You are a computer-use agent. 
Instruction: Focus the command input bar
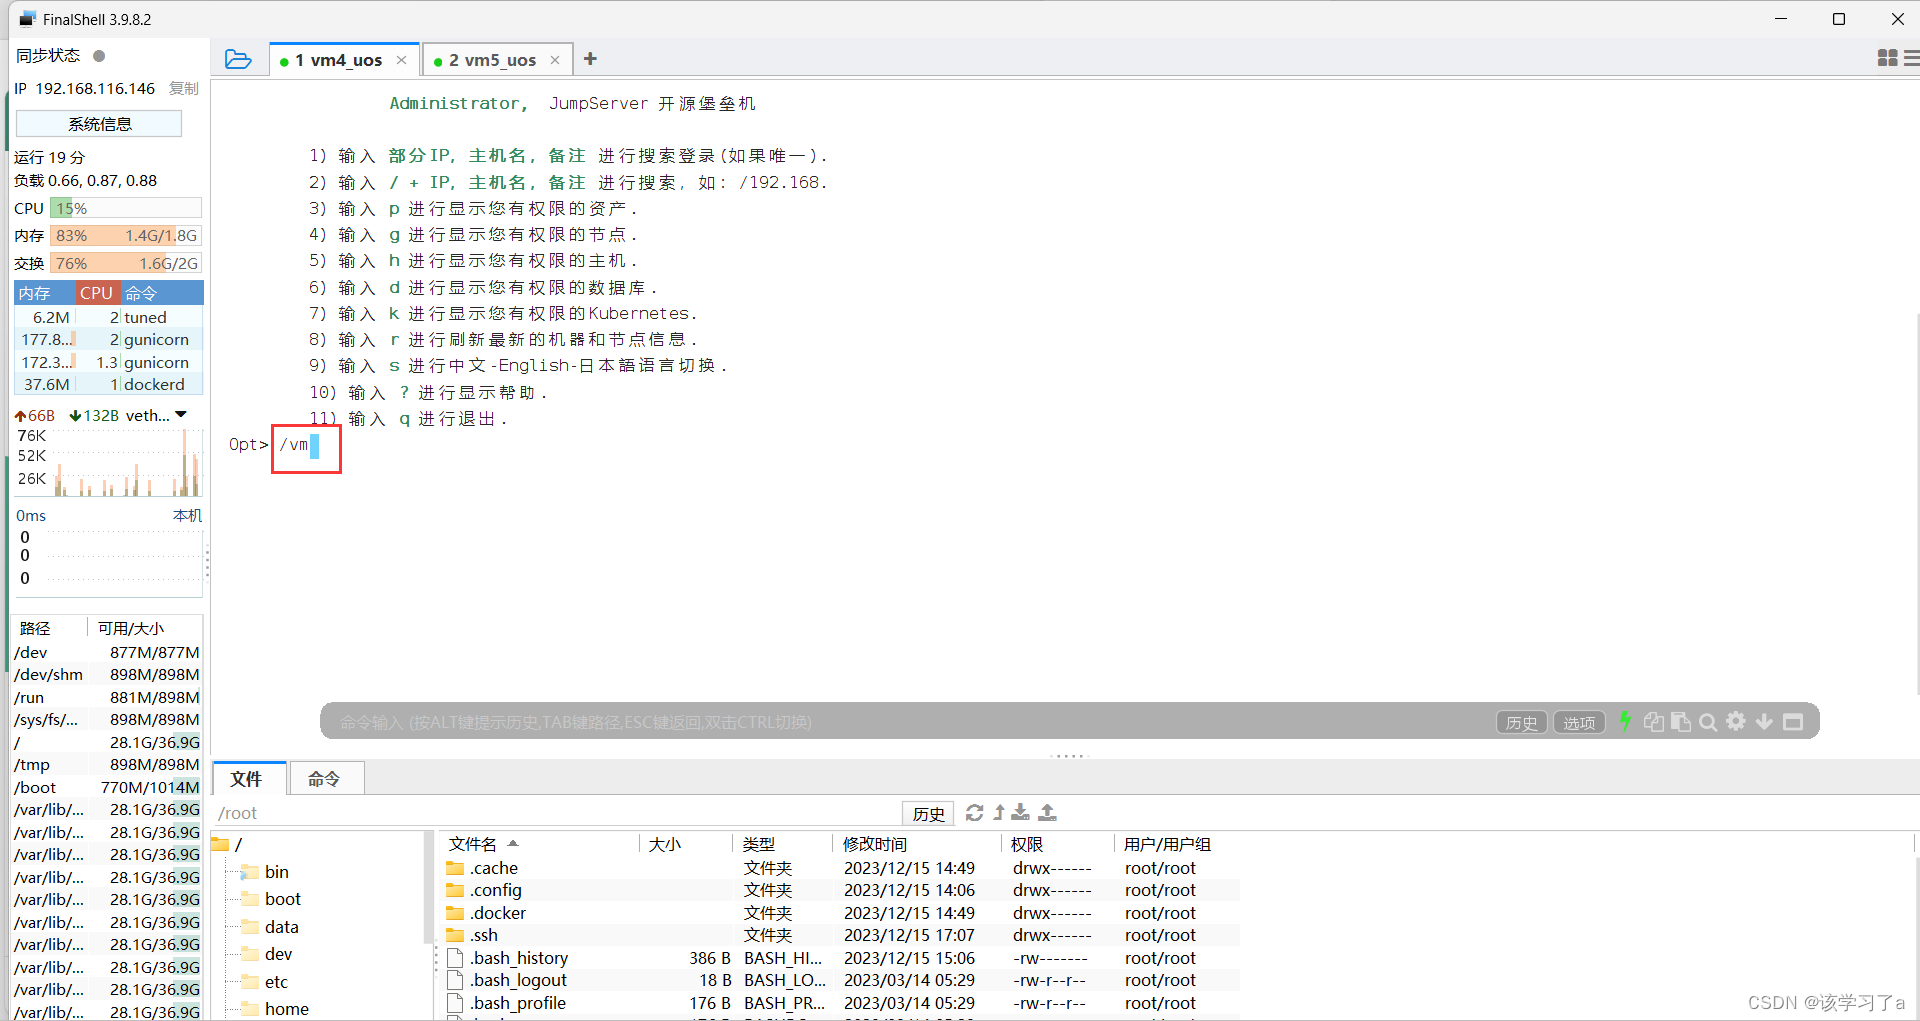[900, 722]
